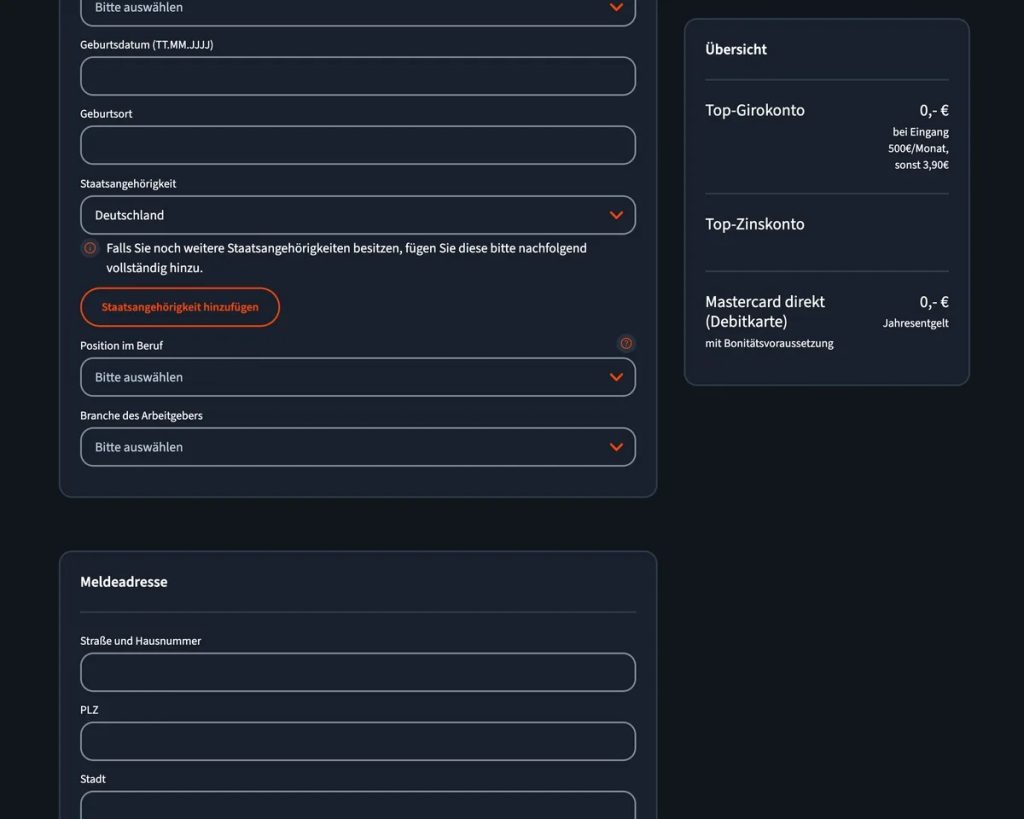Click the Top-Zinskonto entry in Übersicht
This screenshot has height=819, width=1024.
(755, 224)
